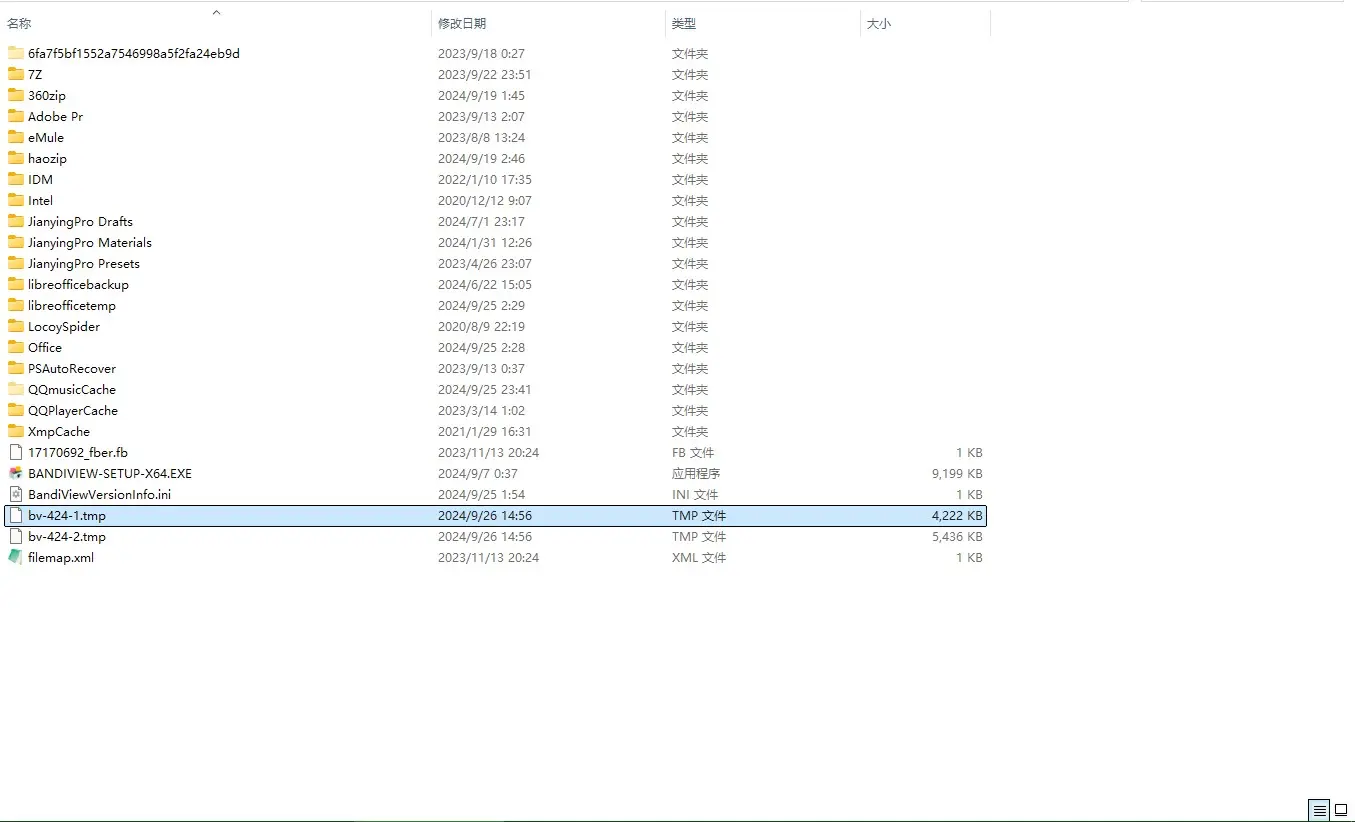Switch to details view layout icon
The width and height of the screenshot is (1355, 822).
[x=1320, y=810]
